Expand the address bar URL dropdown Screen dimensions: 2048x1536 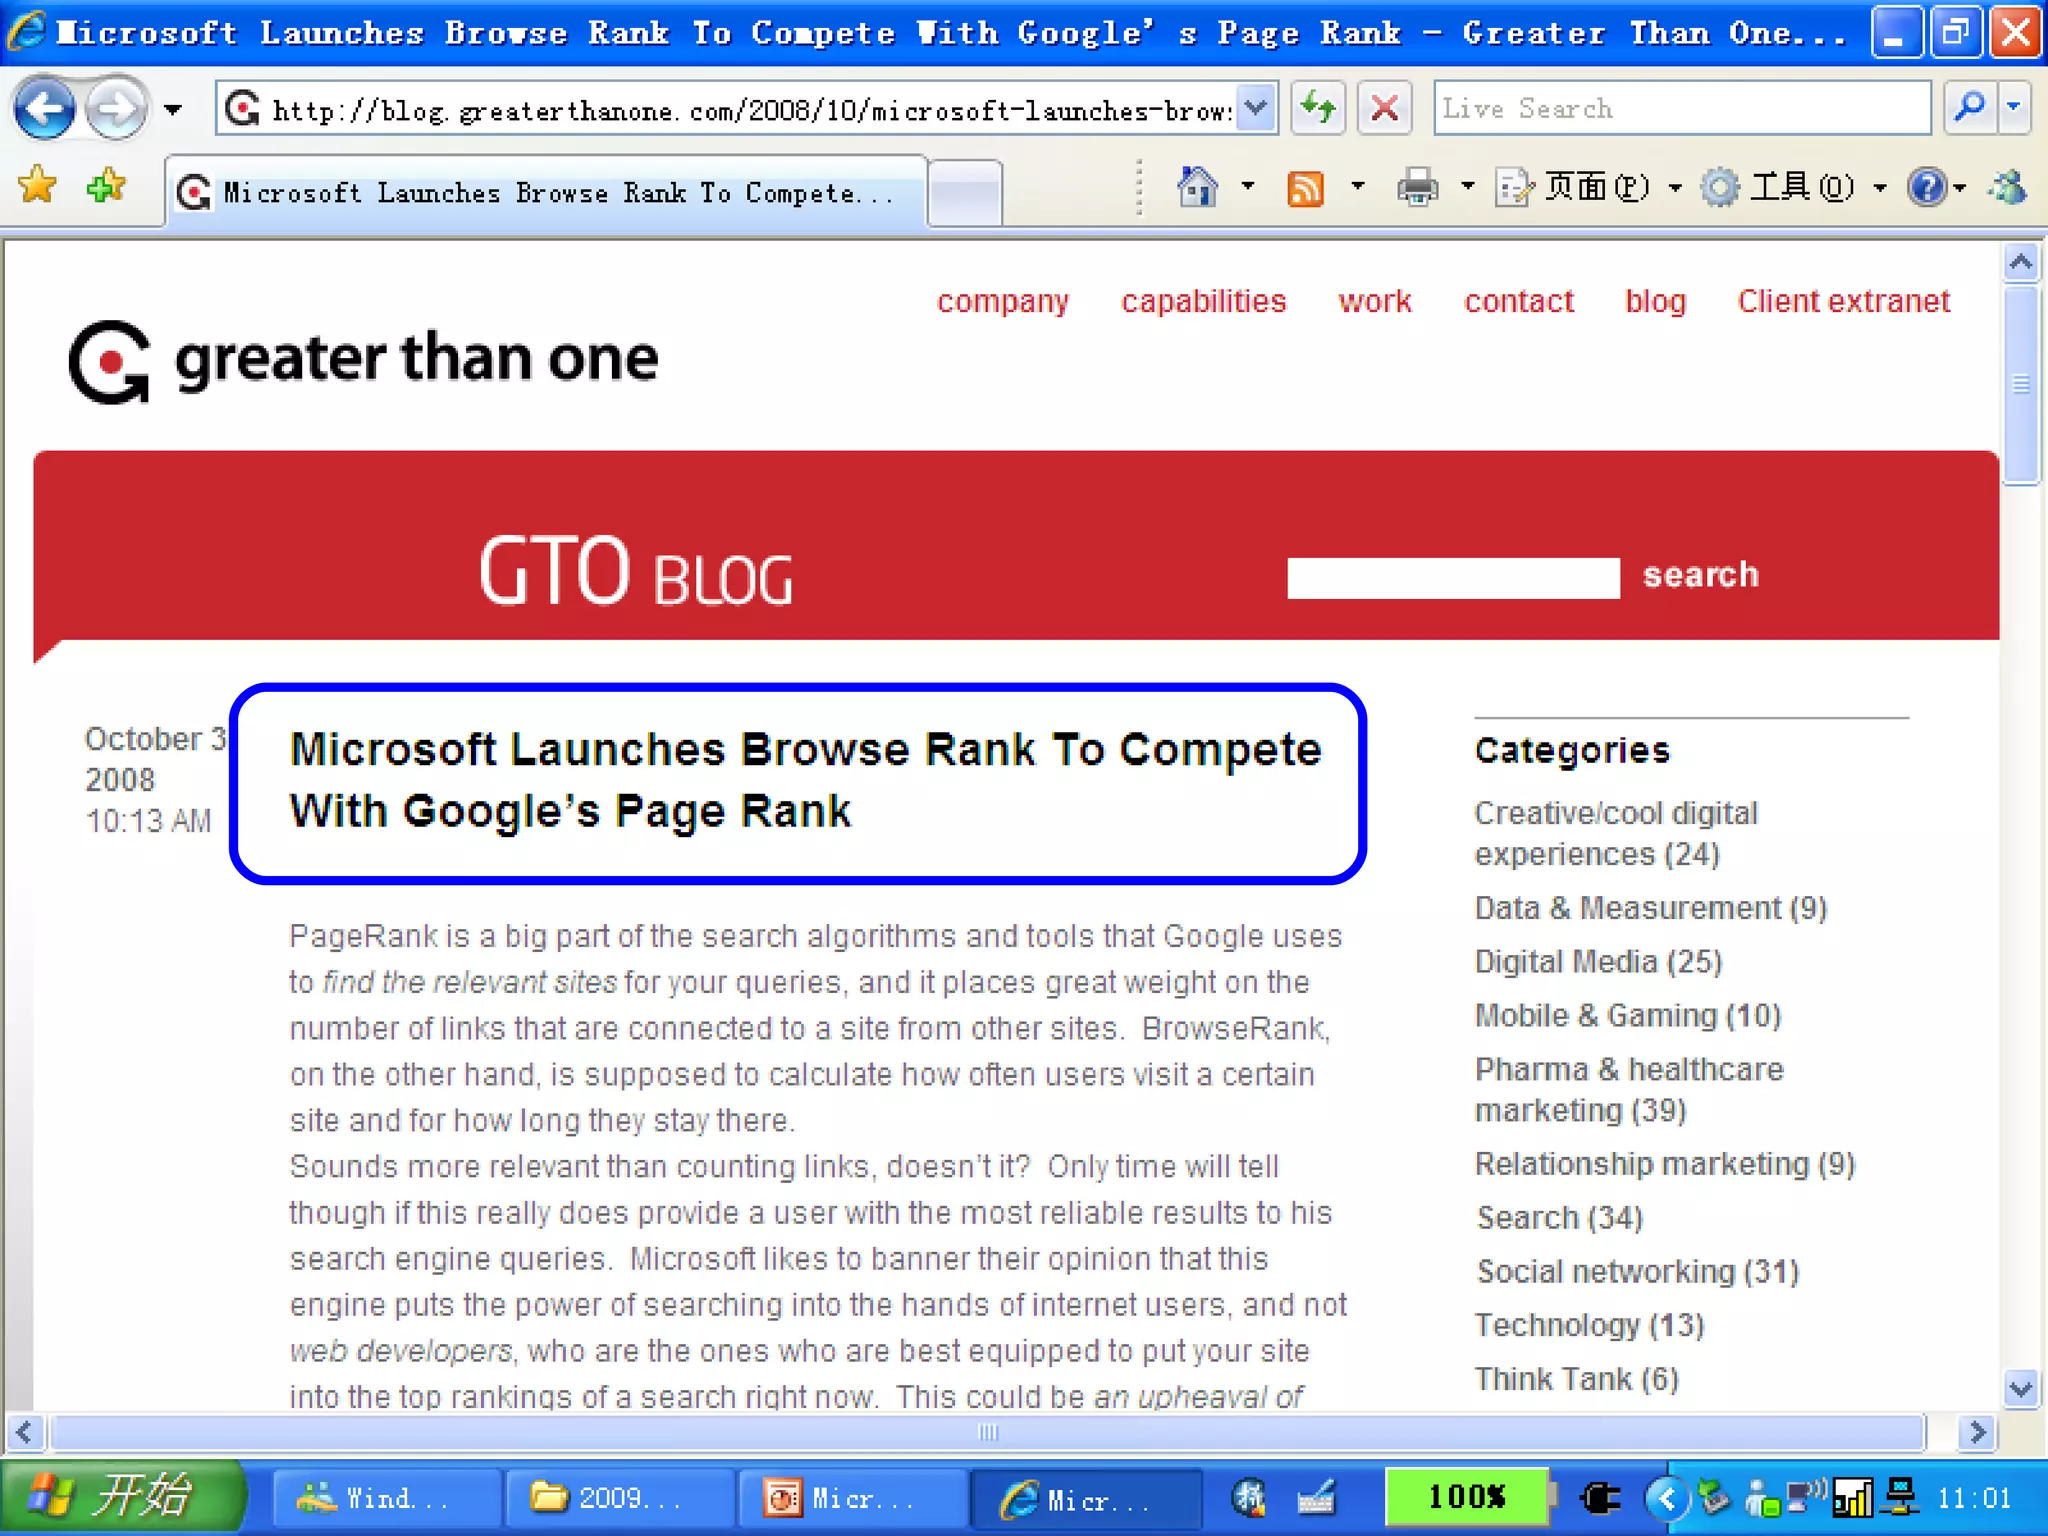[x=1256, y=108]
